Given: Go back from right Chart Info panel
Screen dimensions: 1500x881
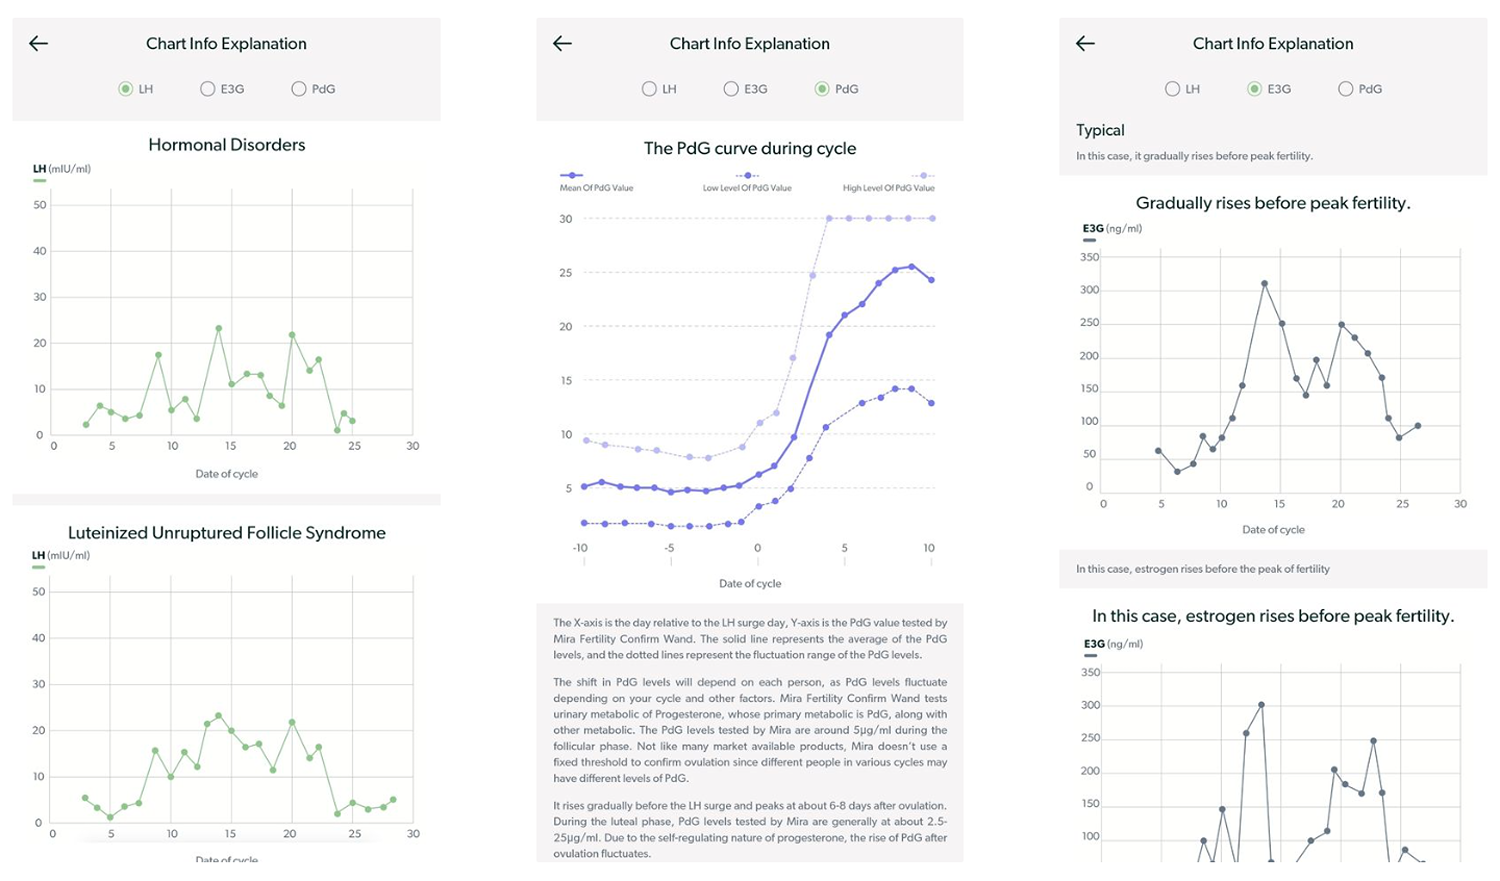Looking at the screenshot, I should [x=1085, y=43].
